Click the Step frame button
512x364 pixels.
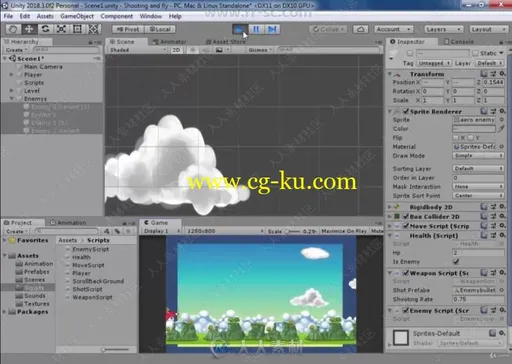[x=272, y=29]
